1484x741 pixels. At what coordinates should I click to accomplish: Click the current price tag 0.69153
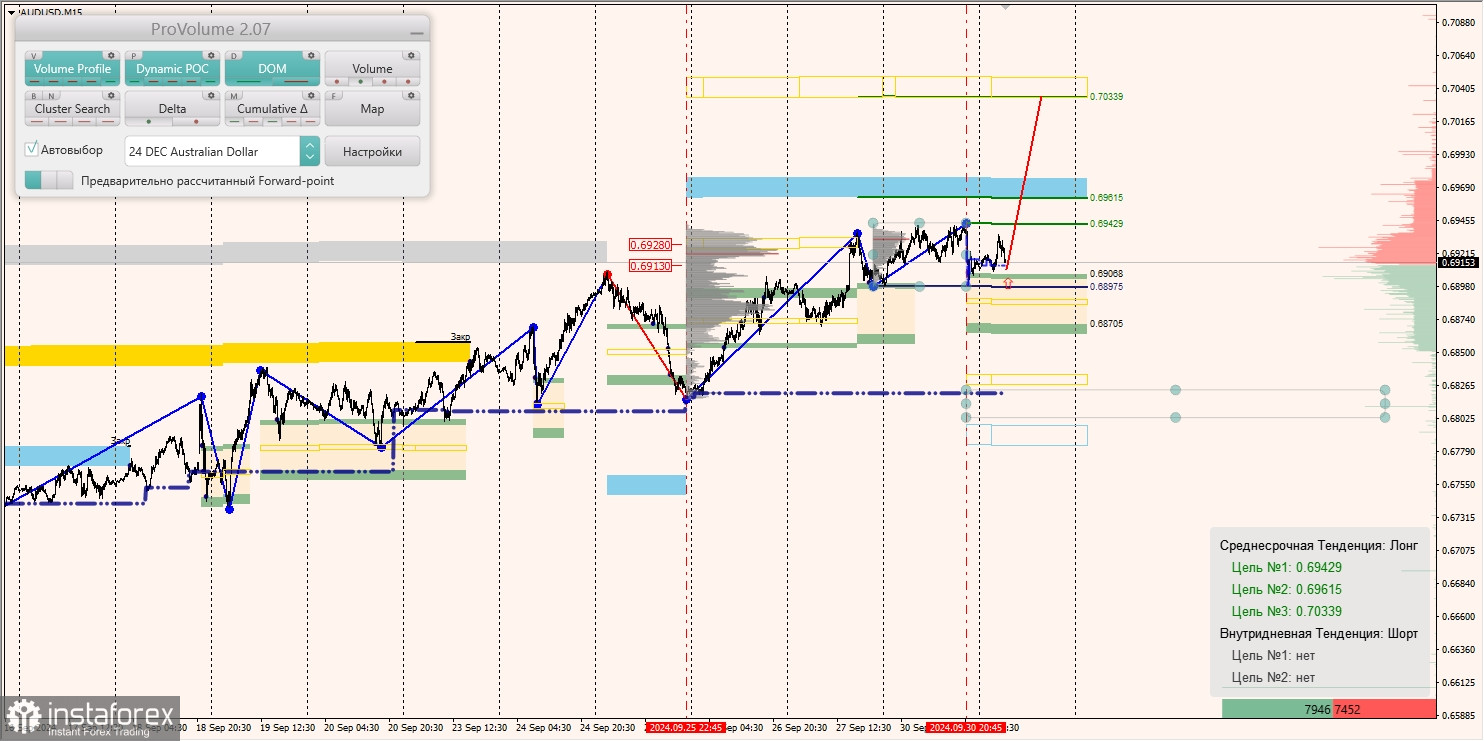click(1458, 262)
